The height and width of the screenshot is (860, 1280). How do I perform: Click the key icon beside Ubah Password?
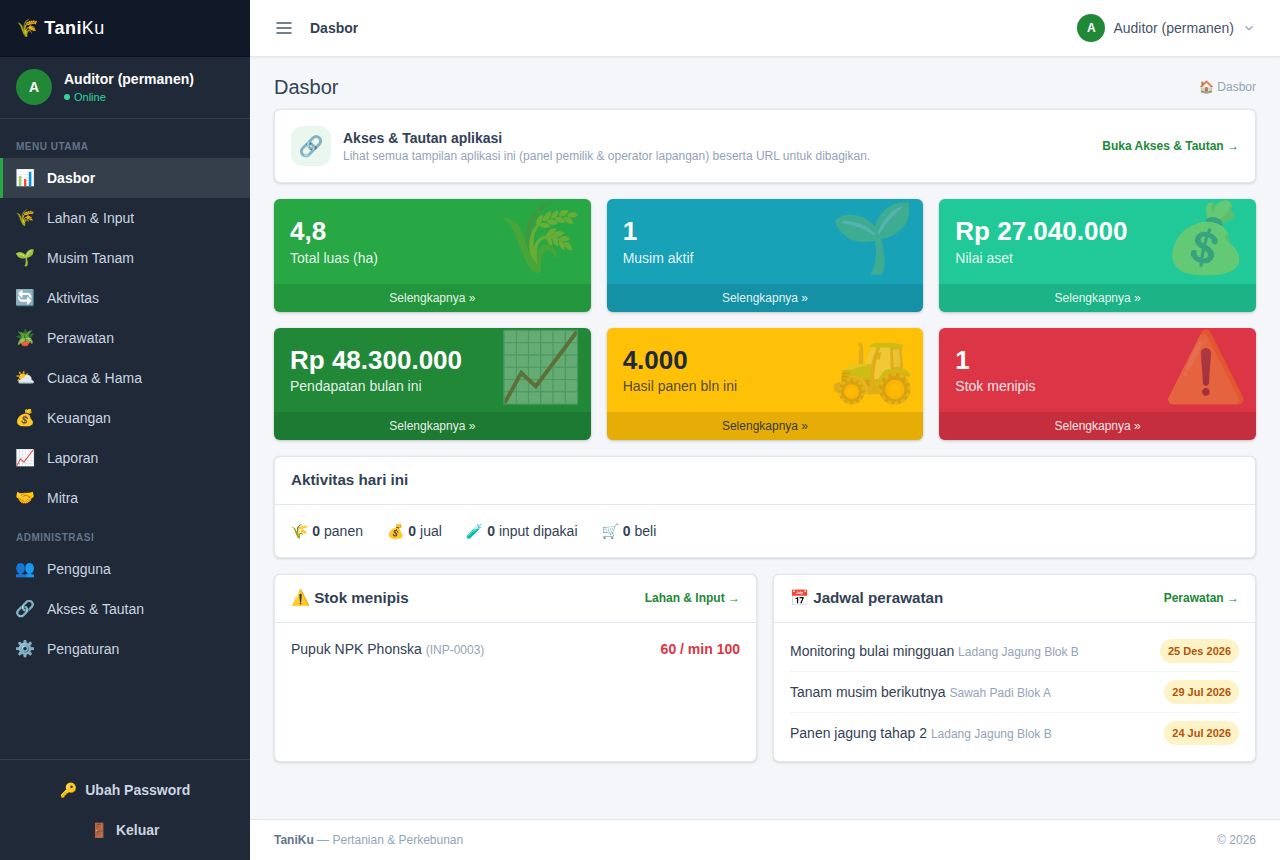68,790
